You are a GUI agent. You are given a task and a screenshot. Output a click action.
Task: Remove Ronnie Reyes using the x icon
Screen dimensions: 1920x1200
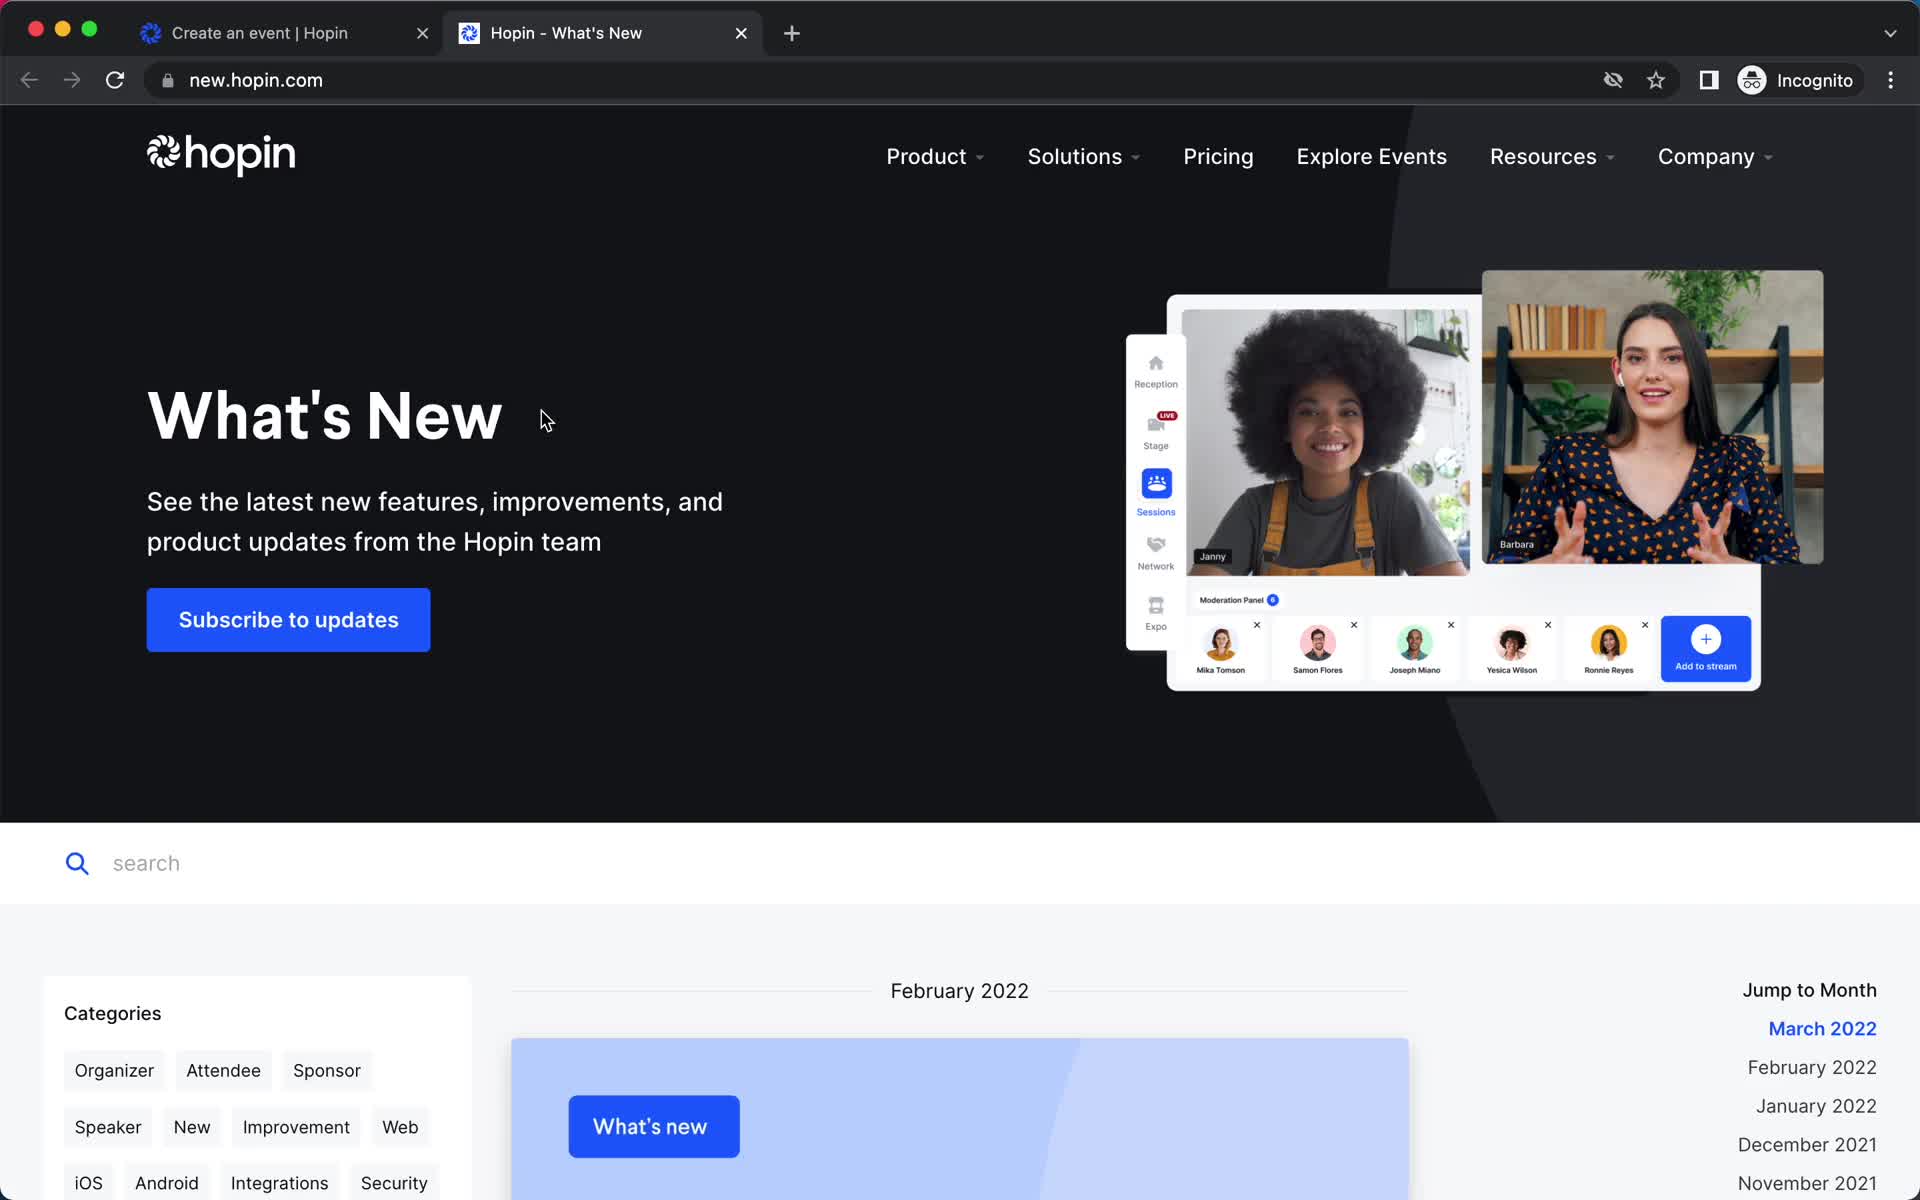[x=1645, y=625]
